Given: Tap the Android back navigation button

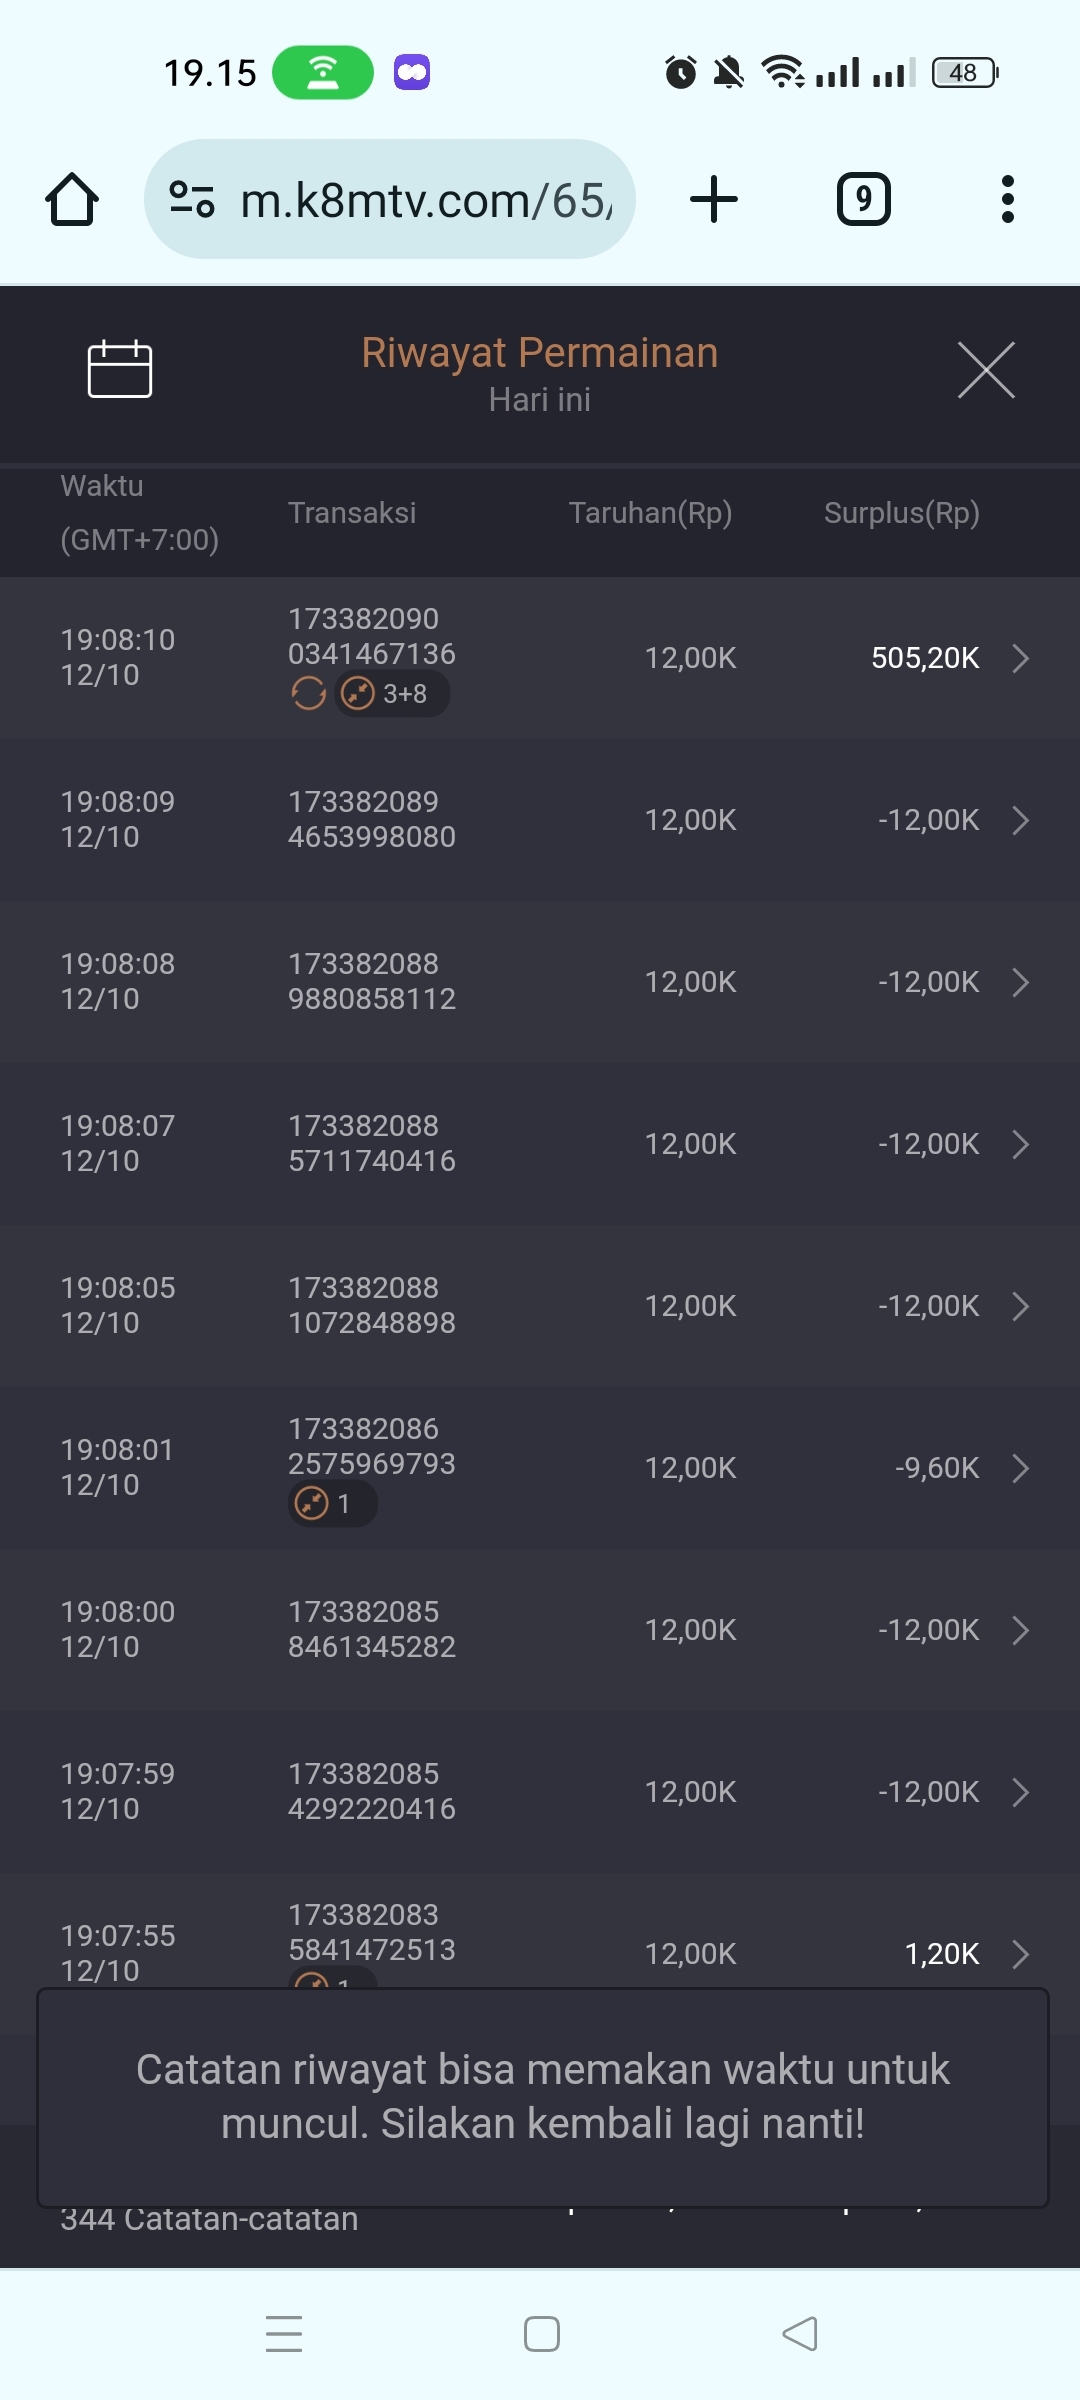Looking at the screenshot, I should (x=799, y=2334).
